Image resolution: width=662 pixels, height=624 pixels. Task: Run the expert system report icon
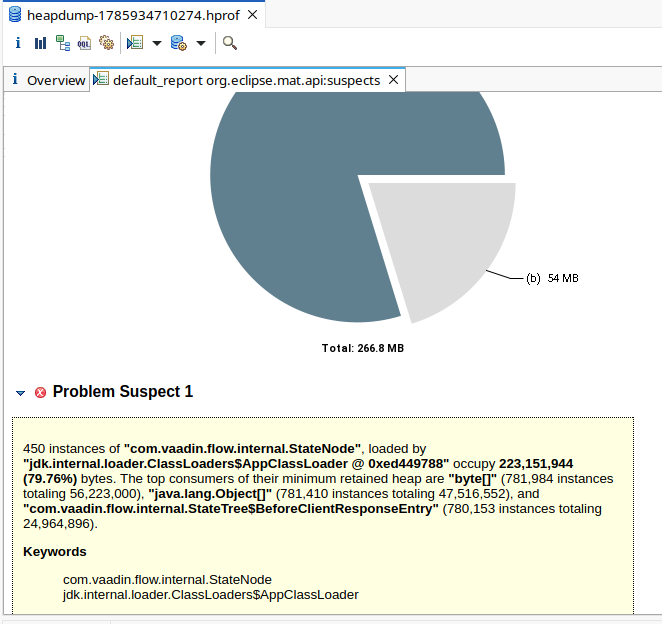135,43
